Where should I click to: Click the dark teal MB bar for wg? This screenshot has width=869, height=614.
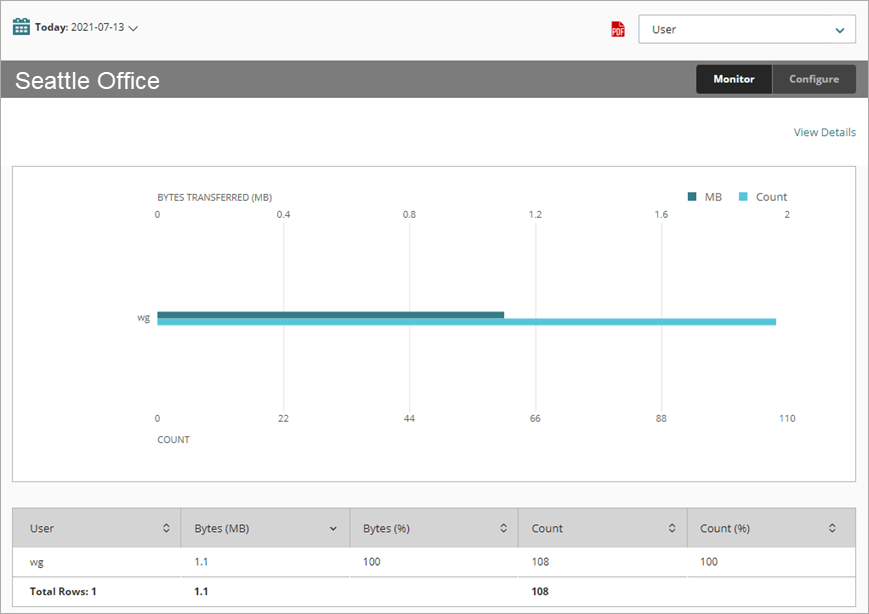coord(330,313)
